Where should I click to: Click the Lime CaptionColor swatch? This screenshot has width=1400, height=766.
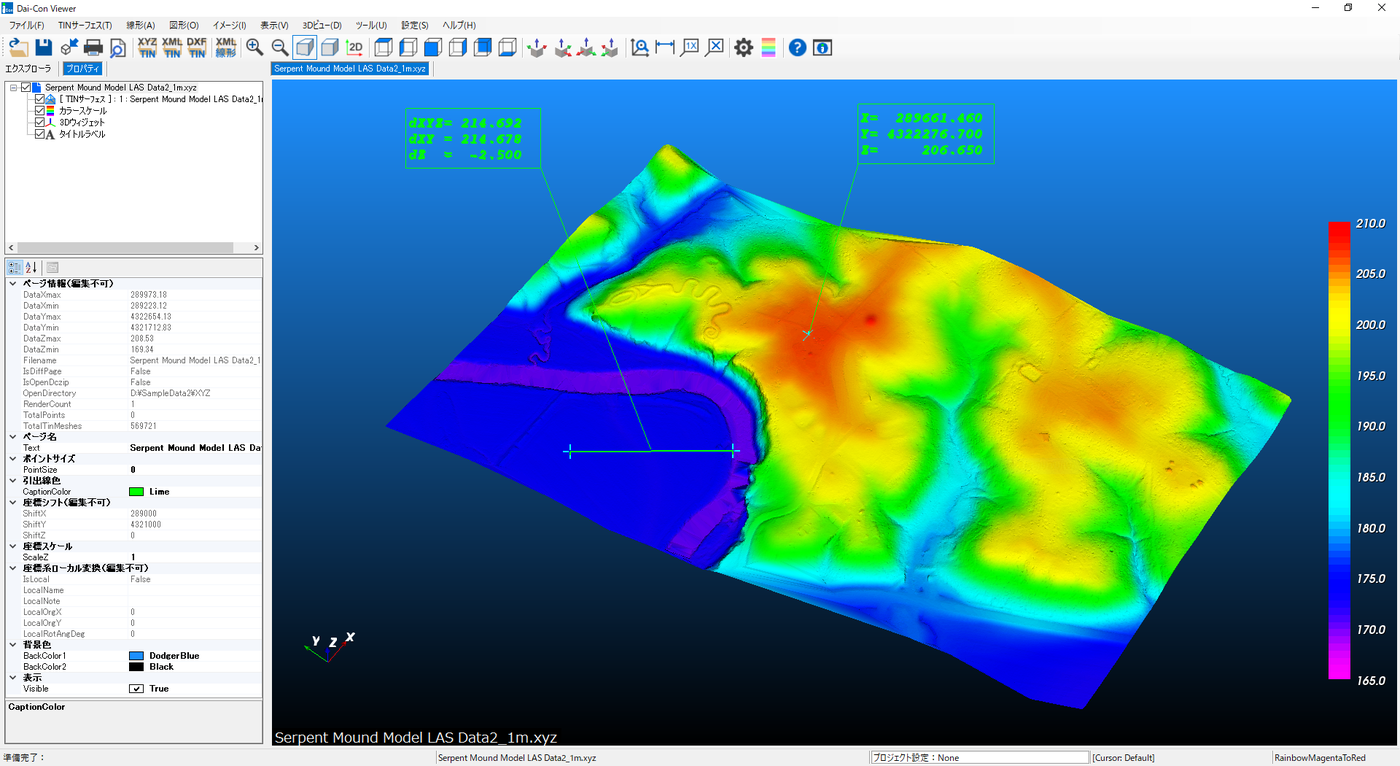click(x=137, y=492)
